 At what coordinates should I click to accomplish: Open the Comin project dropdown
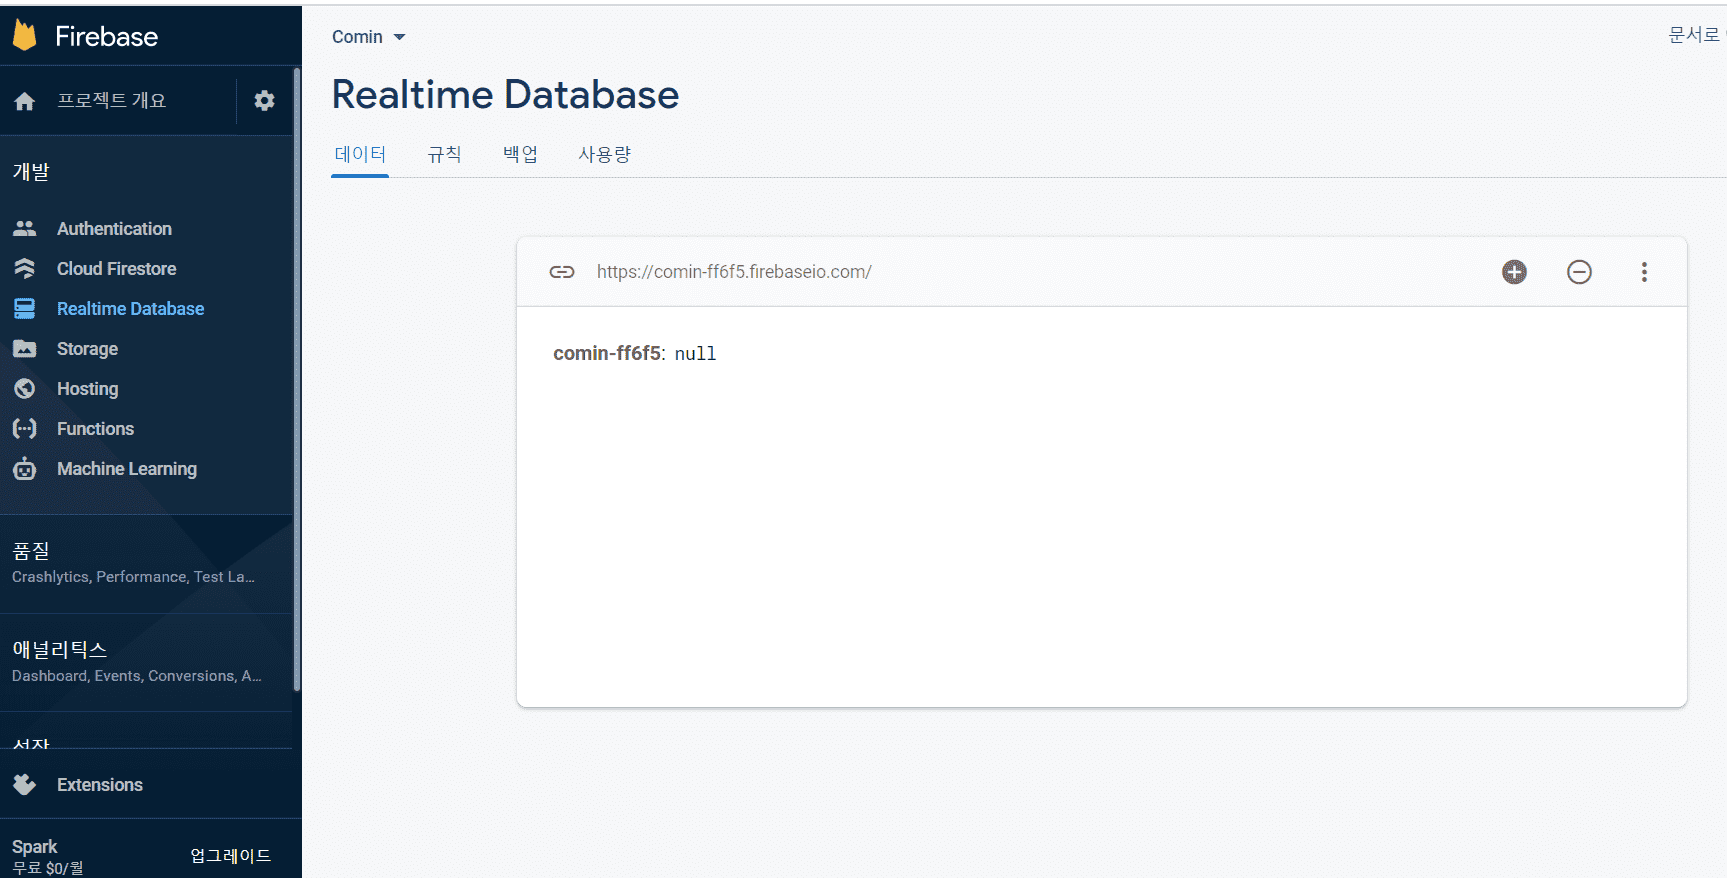pyautogui.click(x=369, y=37)
